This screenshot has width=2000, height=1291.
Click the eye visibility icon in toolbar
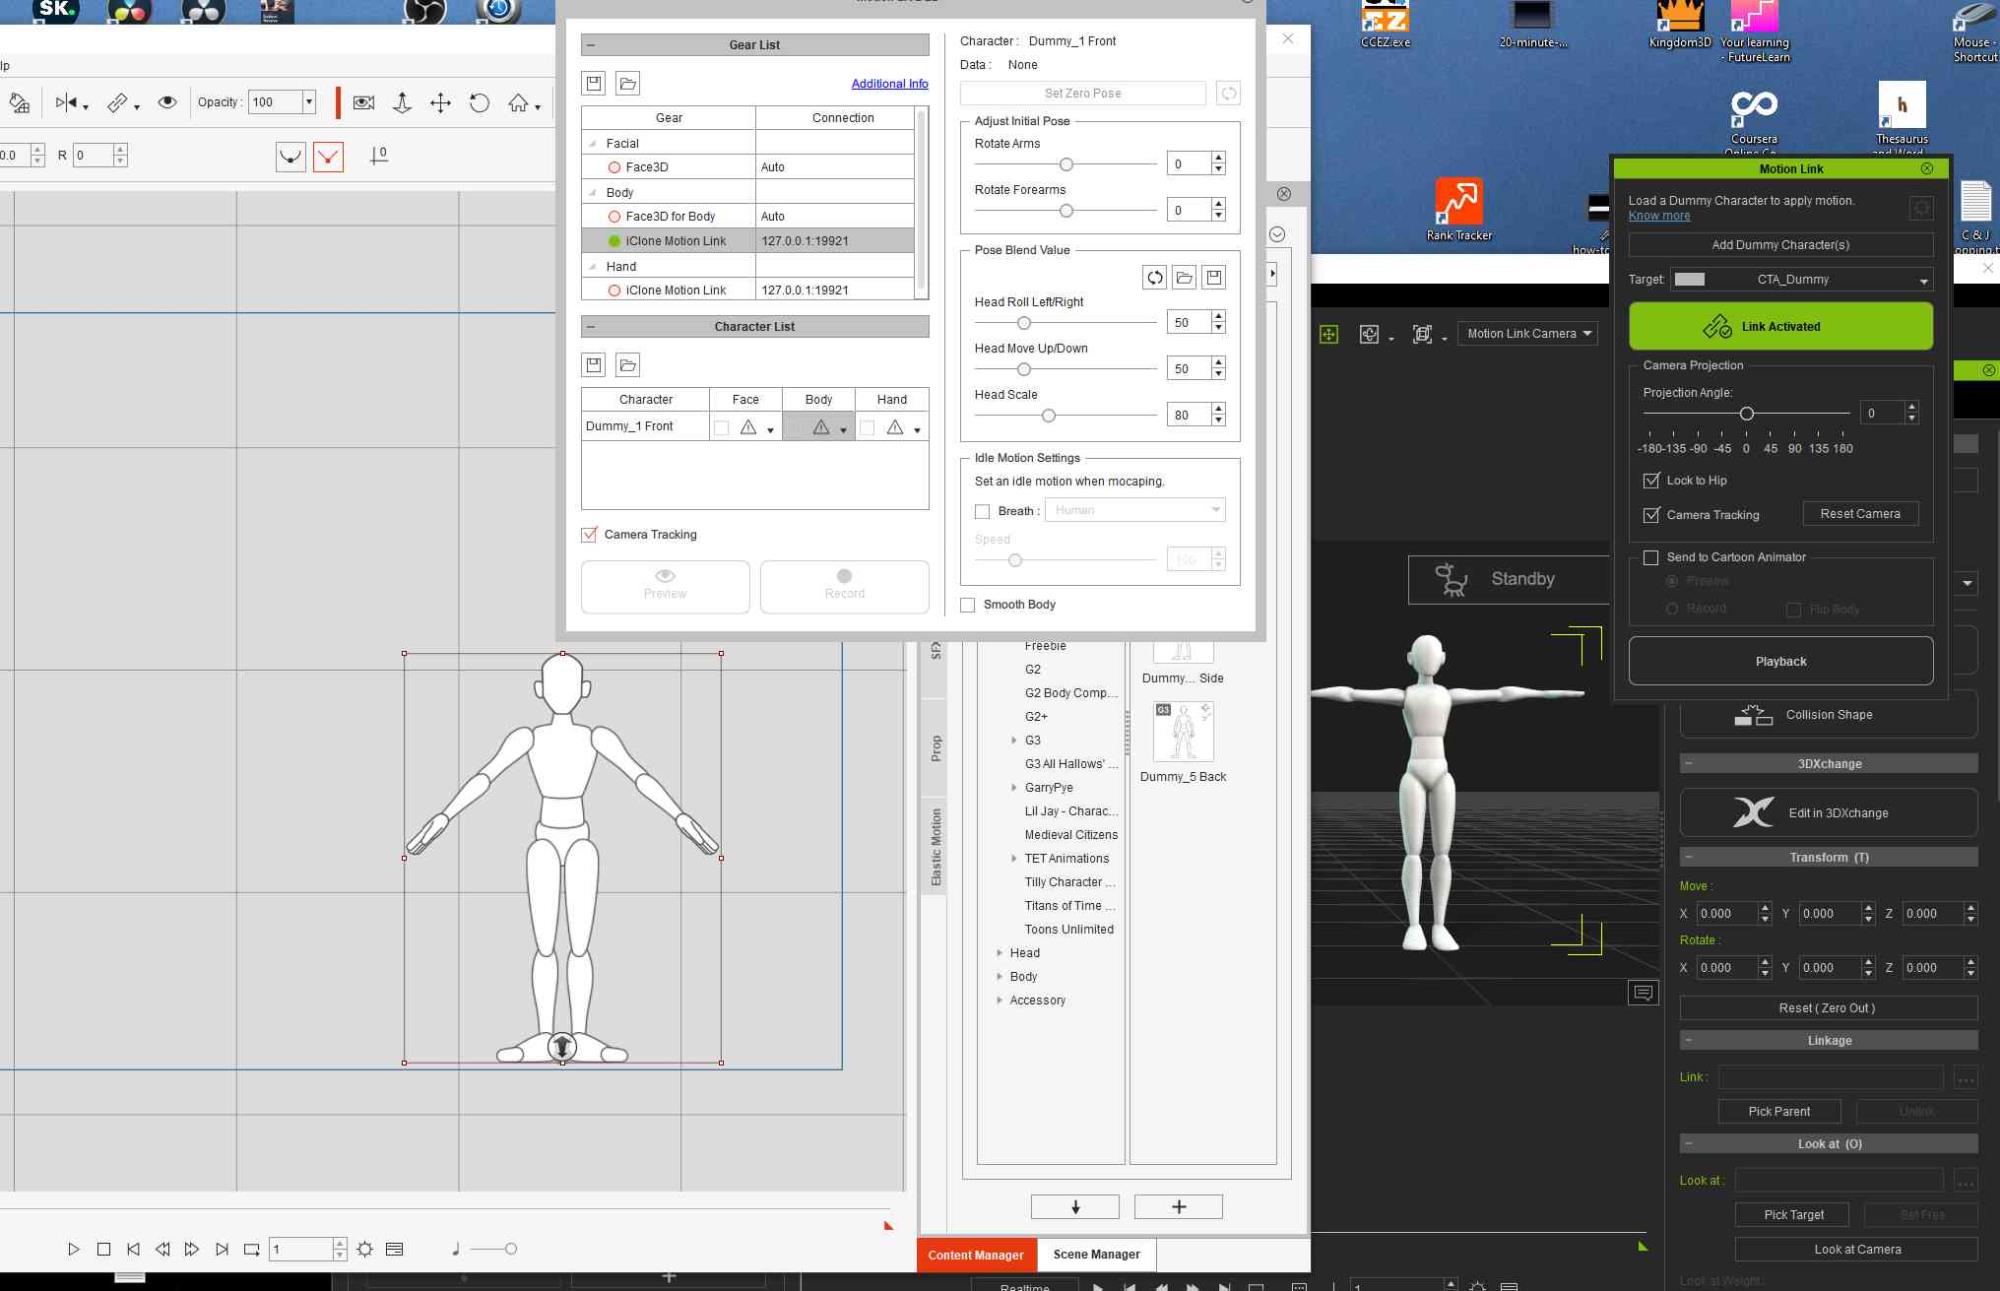tap(167, 102)
